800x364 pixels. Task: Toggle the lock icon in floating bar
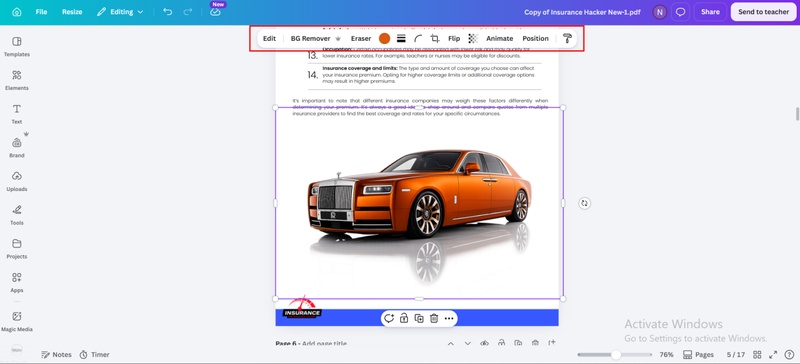pyautogui.click(x=404, y=319)
